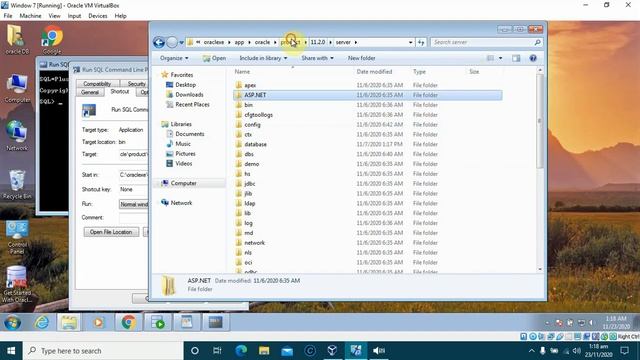Open the recent locations dropdown arrow
The image size is (640, 360).
click(181, 42)
